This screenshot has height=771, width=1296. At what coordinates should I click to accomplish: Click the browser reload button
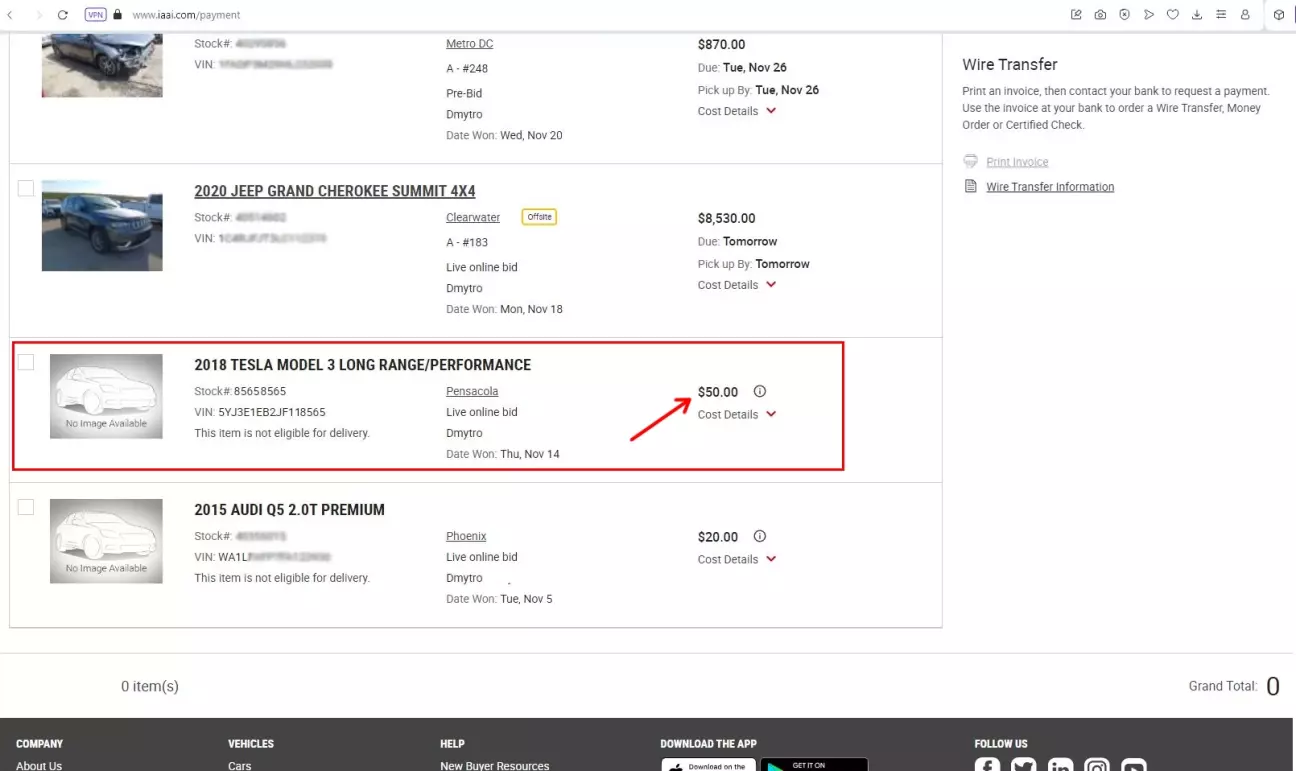(63, 15)
